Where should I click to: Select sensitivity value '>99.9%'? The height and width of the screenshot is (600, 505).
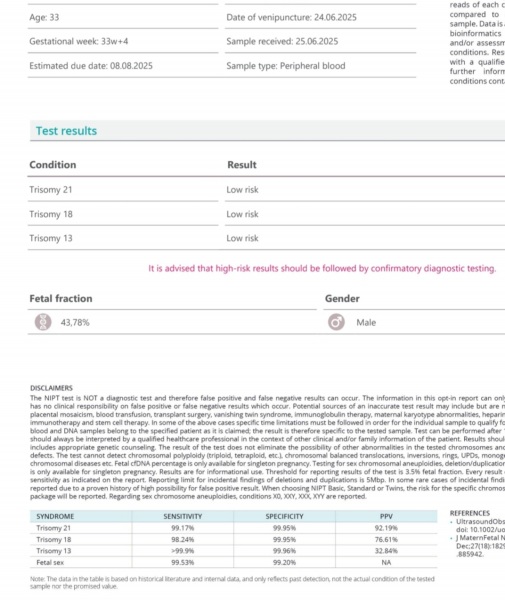pyautogui.click(x=182, y=551)
